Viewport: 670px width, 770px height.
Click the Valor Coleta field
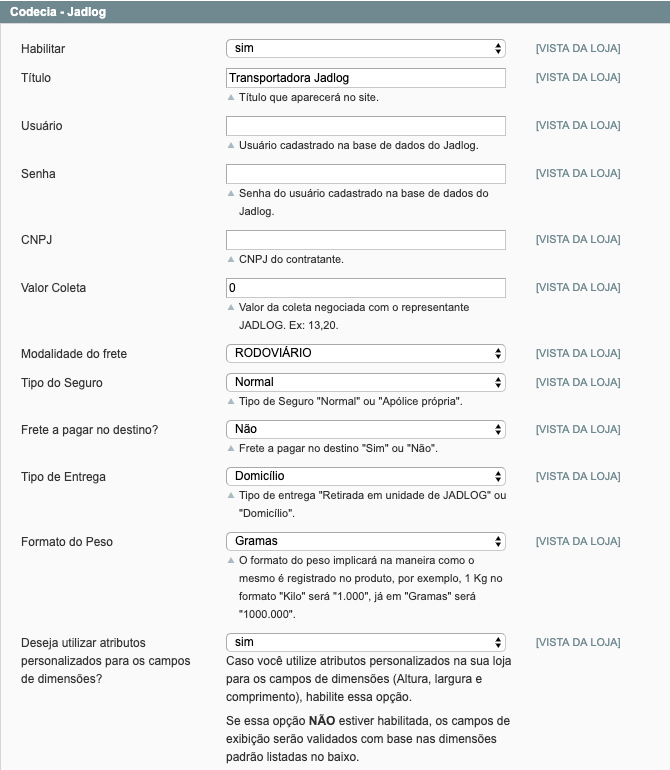pyautogui.click(x=366, y=287)
